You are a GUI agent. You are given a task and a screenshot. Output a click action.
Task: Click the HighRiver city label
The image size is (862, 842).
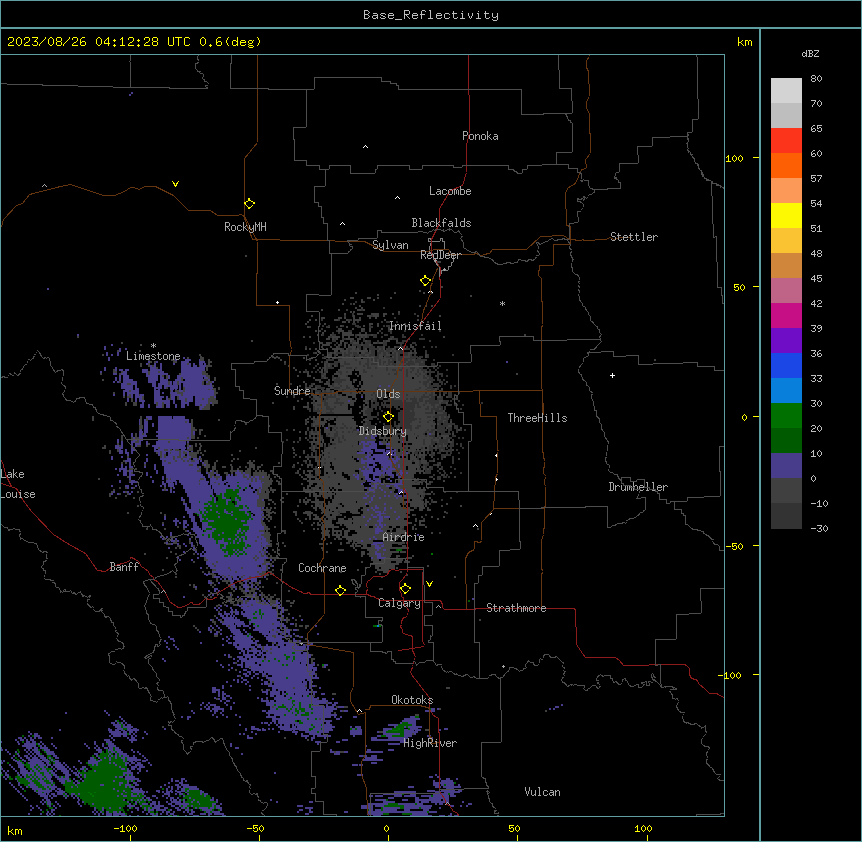pos(430,743)
